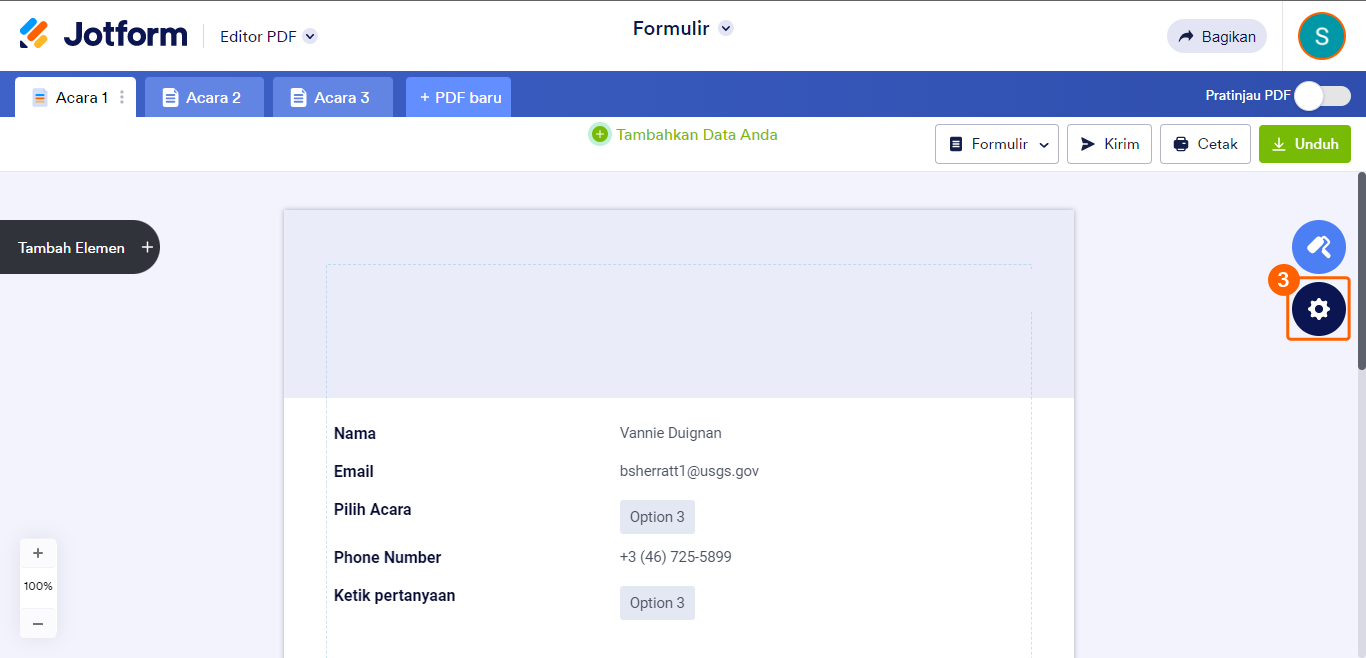Screen dimensions: 1366x658
Task: Open the user avatar S profile
Action: [1321, 37]
